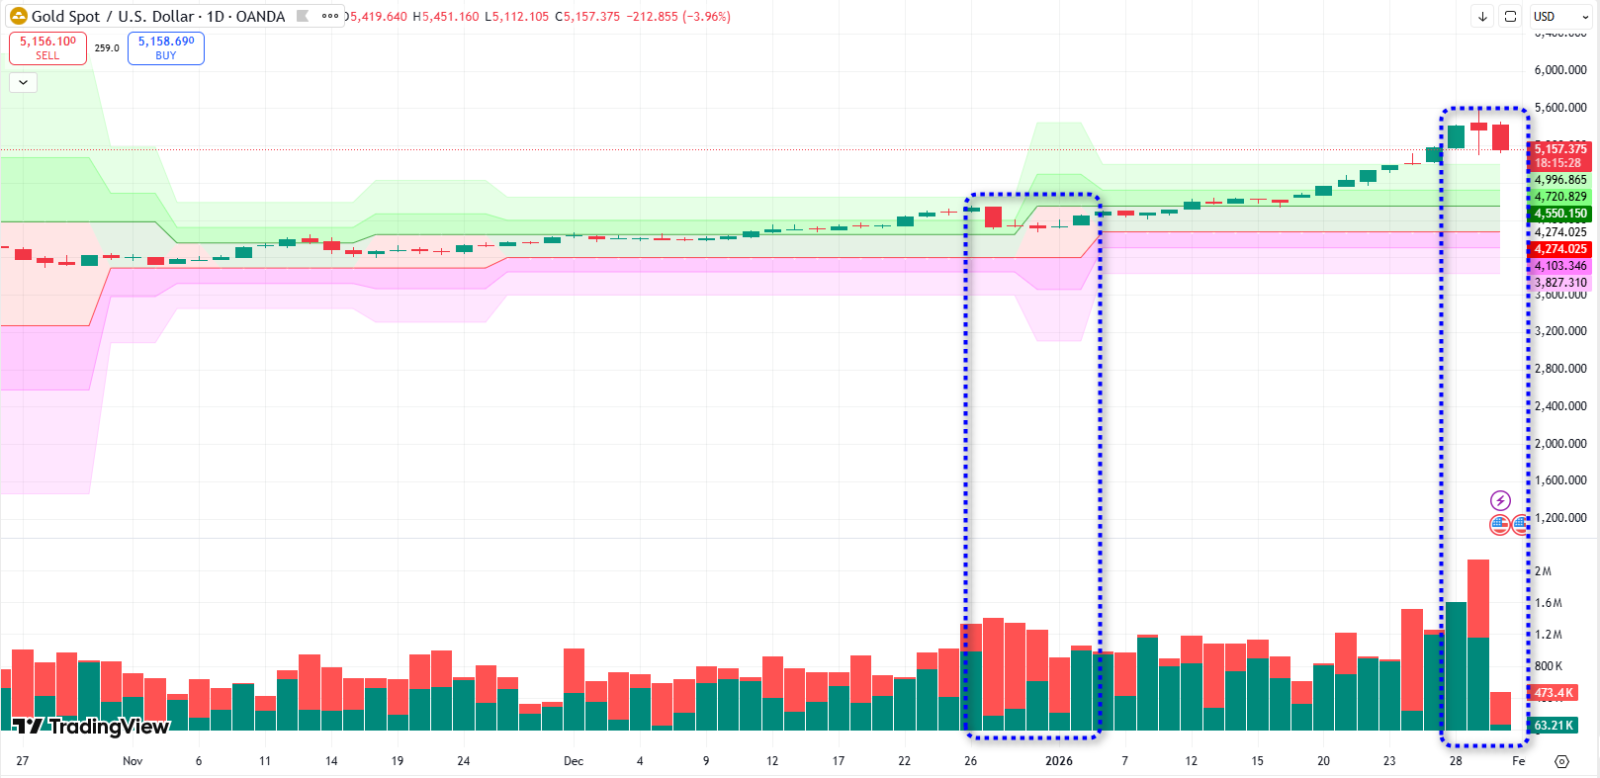Click the gold symbol logo icon
The height and width of the screenshot is (778, 1600).
(18, 16)
